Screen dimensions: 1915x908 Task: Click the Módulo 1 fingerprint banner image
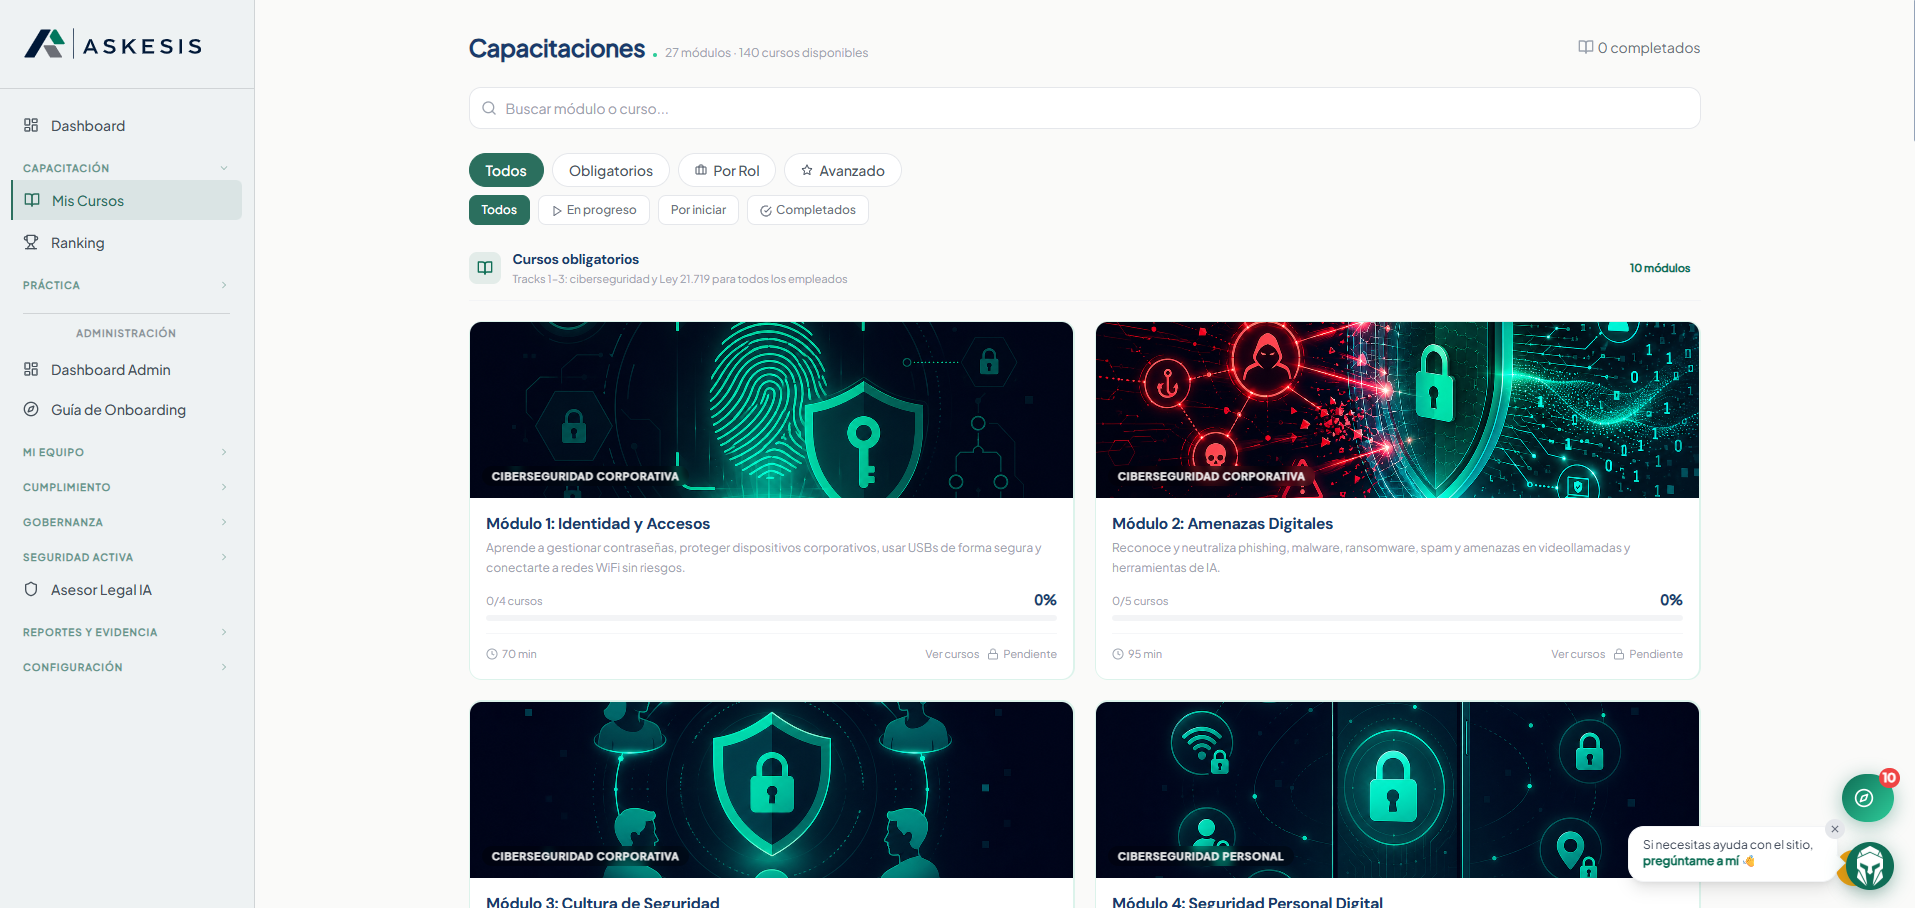point(771,410)
